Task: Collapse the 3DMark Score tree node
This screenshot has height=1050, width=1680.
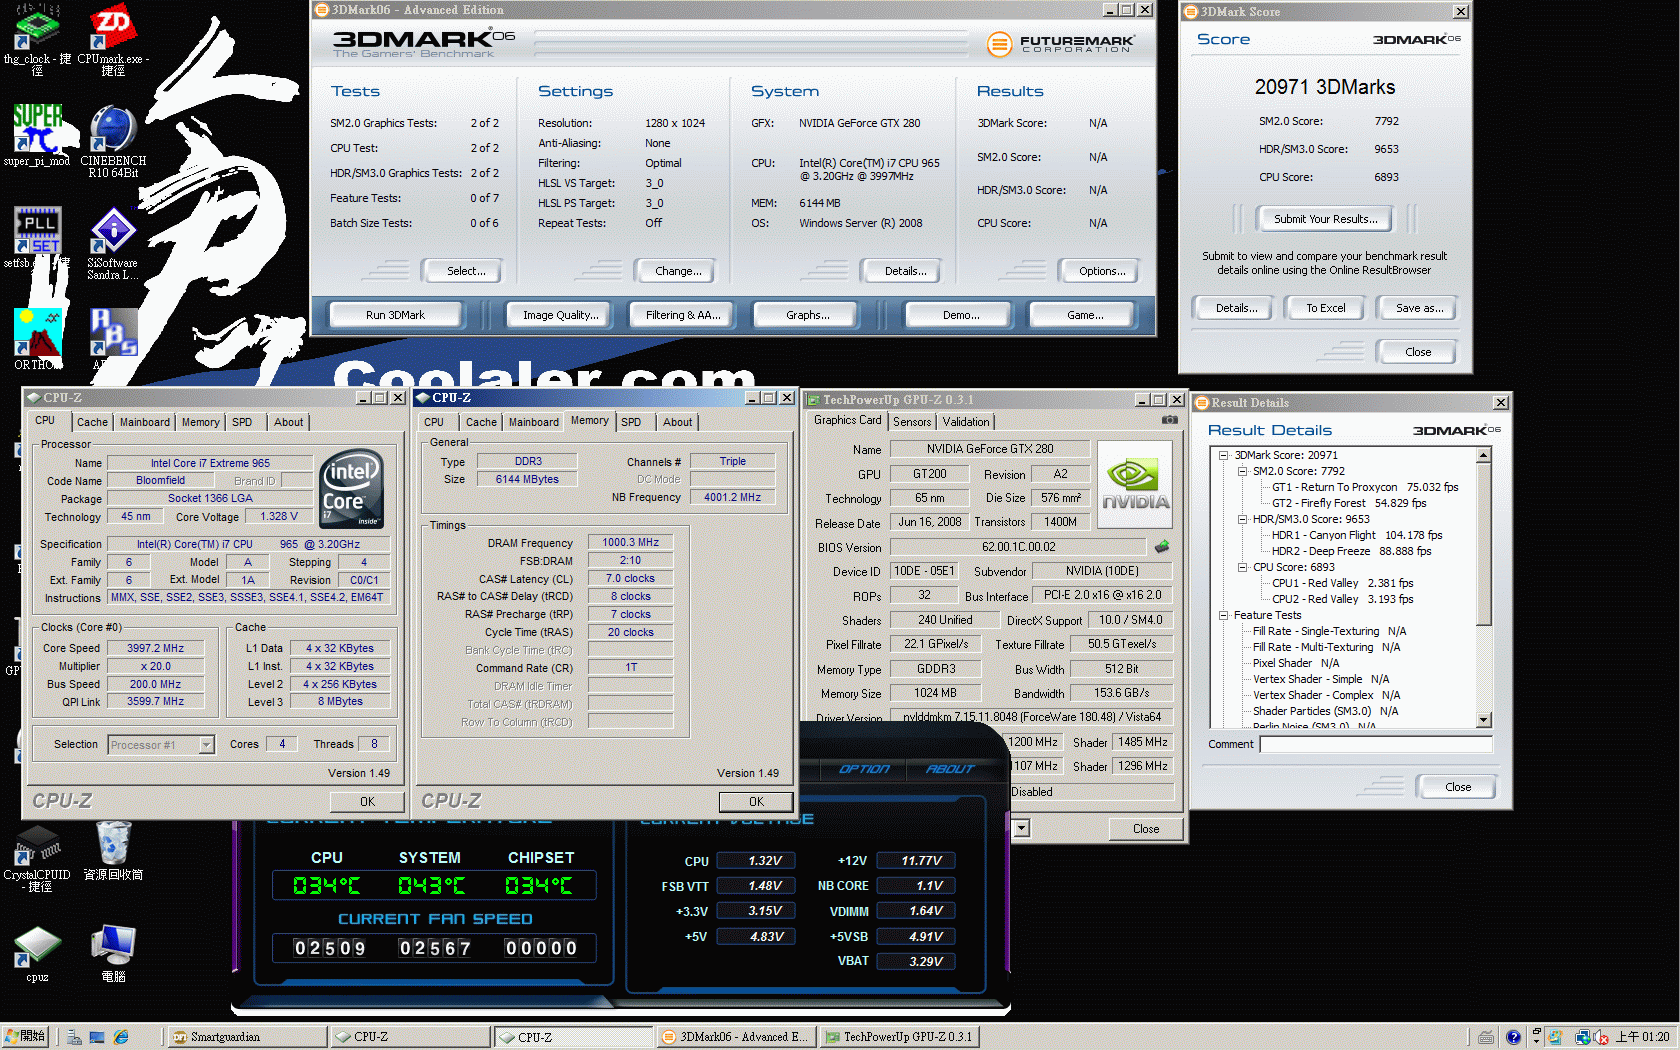Action: (x=1223, y=455)
